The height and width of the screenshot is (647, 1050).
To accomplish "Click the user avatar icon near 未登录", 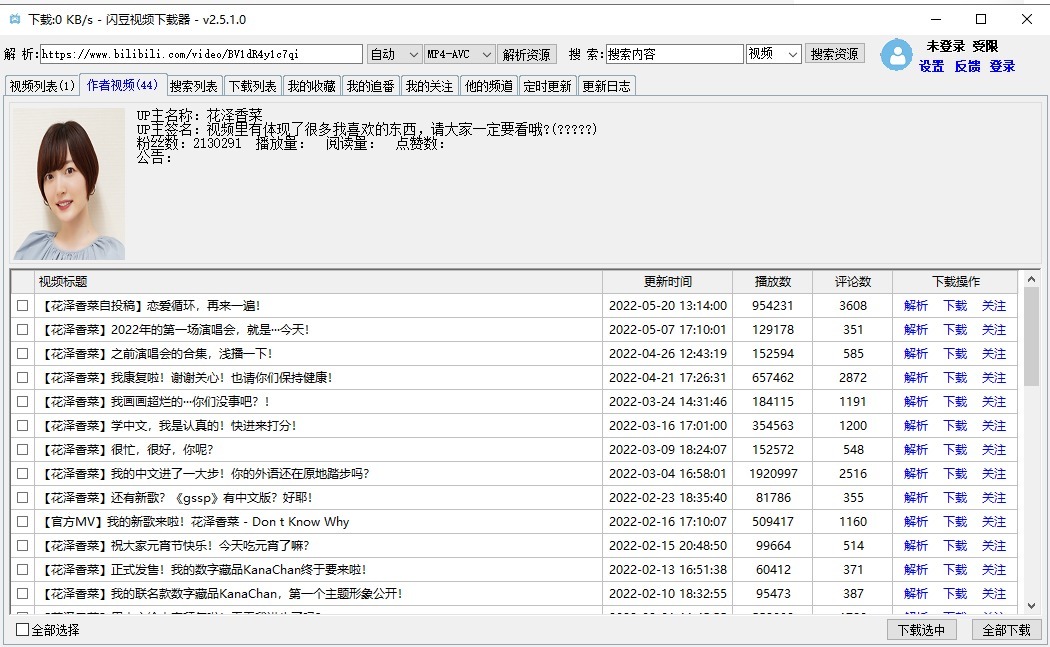I will coord(896,55).
